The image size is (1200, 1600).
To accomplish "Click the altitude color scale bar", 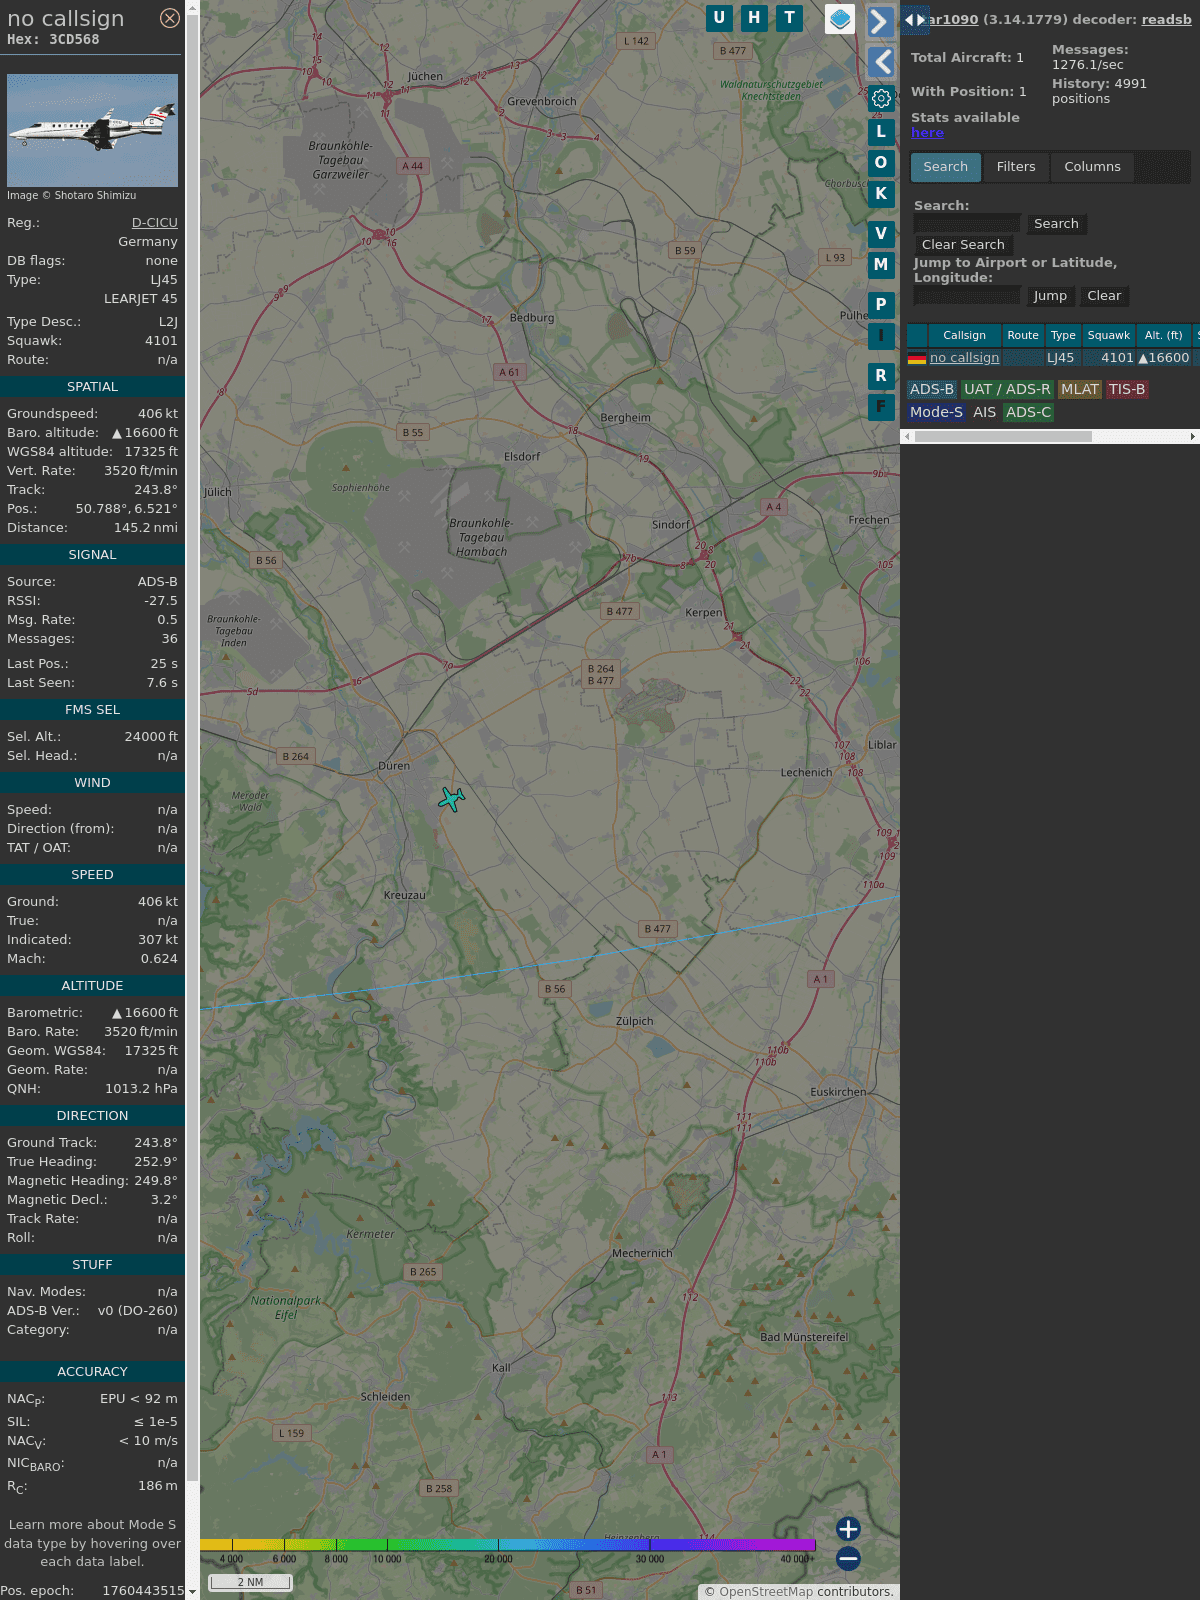I will [x=507, y=1545].
